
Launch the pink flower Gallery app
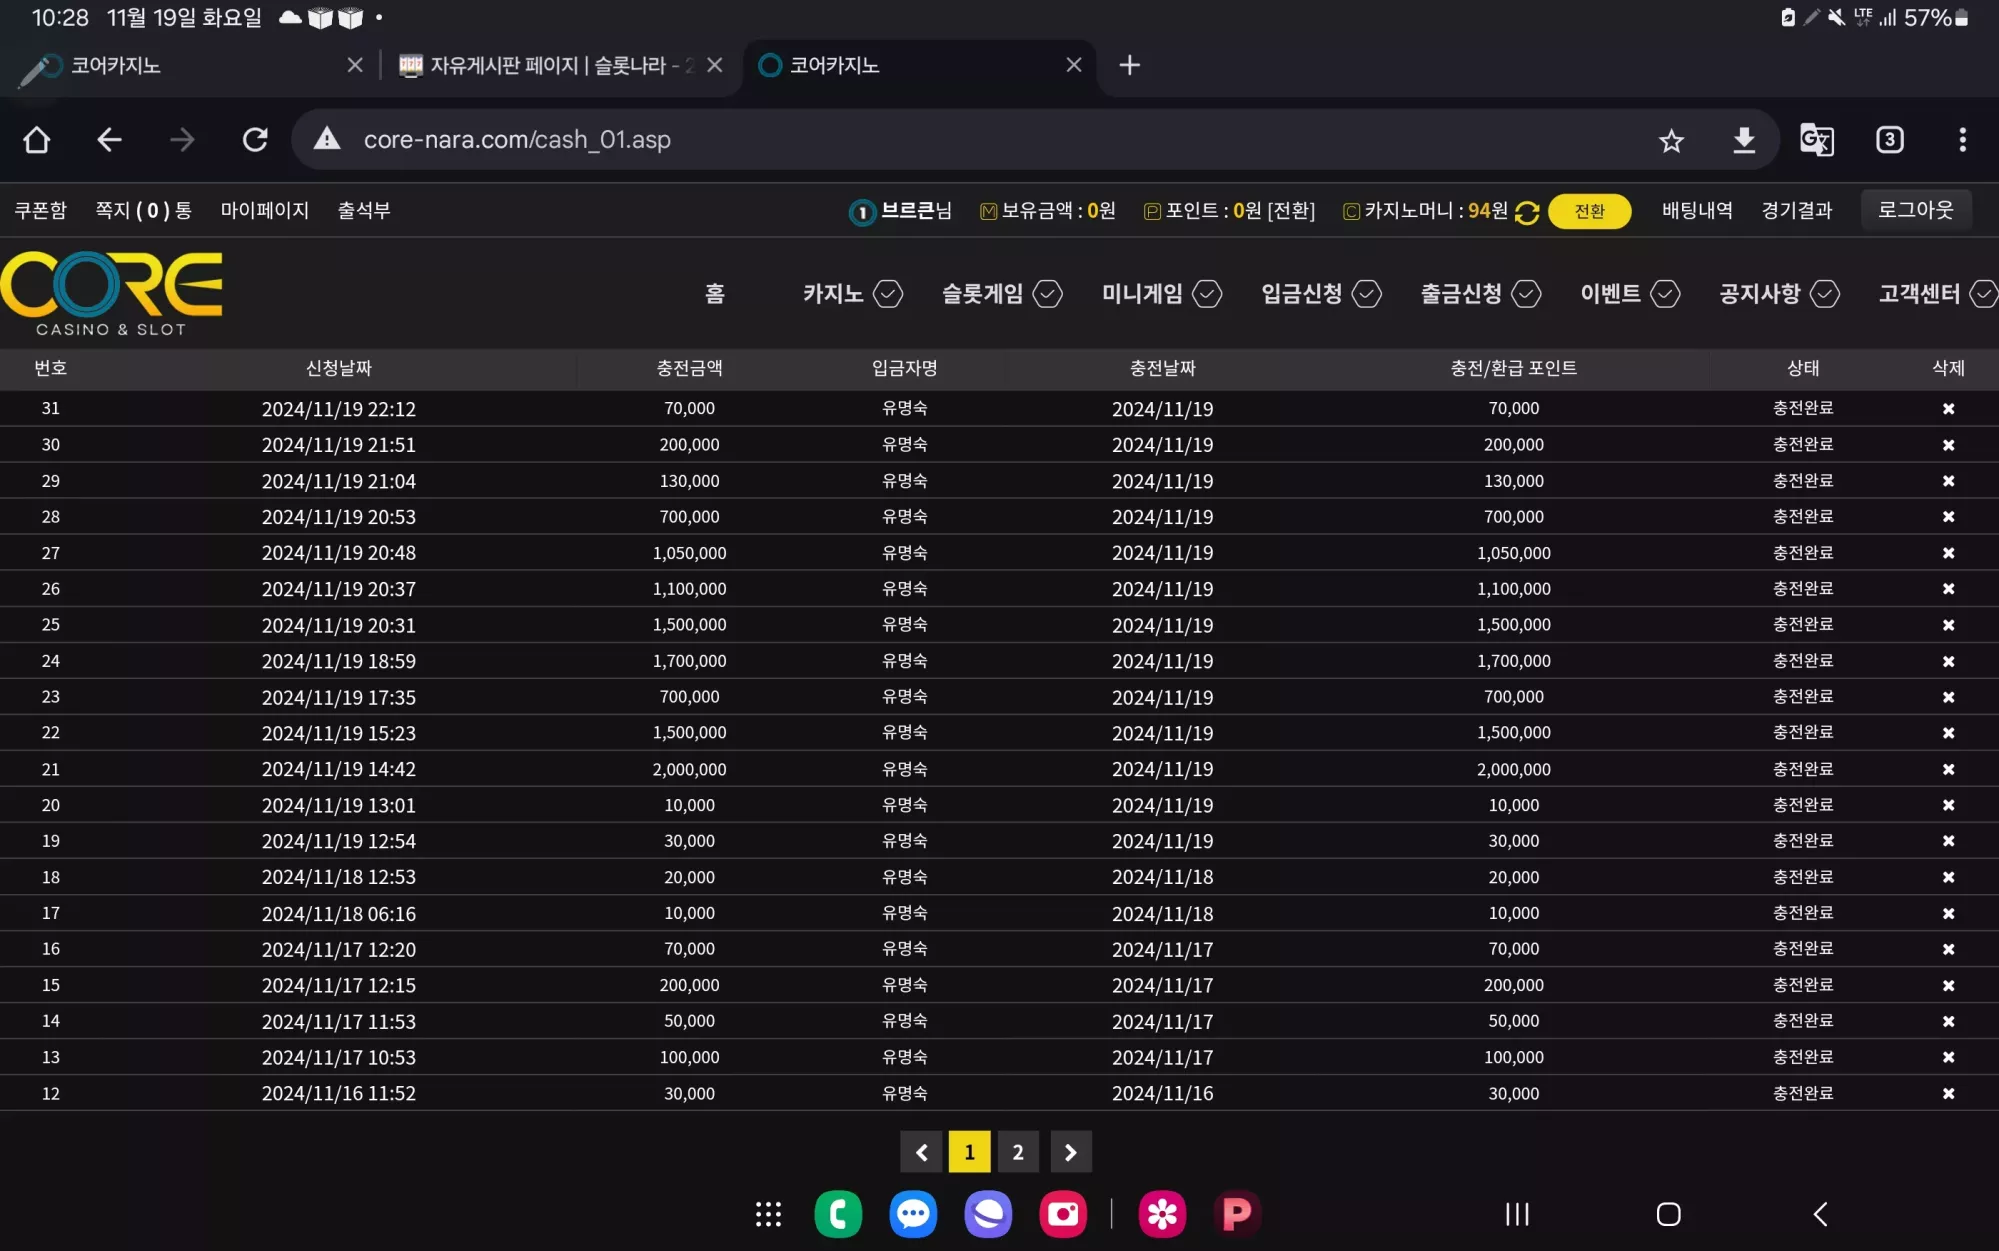point(1162,1214)
